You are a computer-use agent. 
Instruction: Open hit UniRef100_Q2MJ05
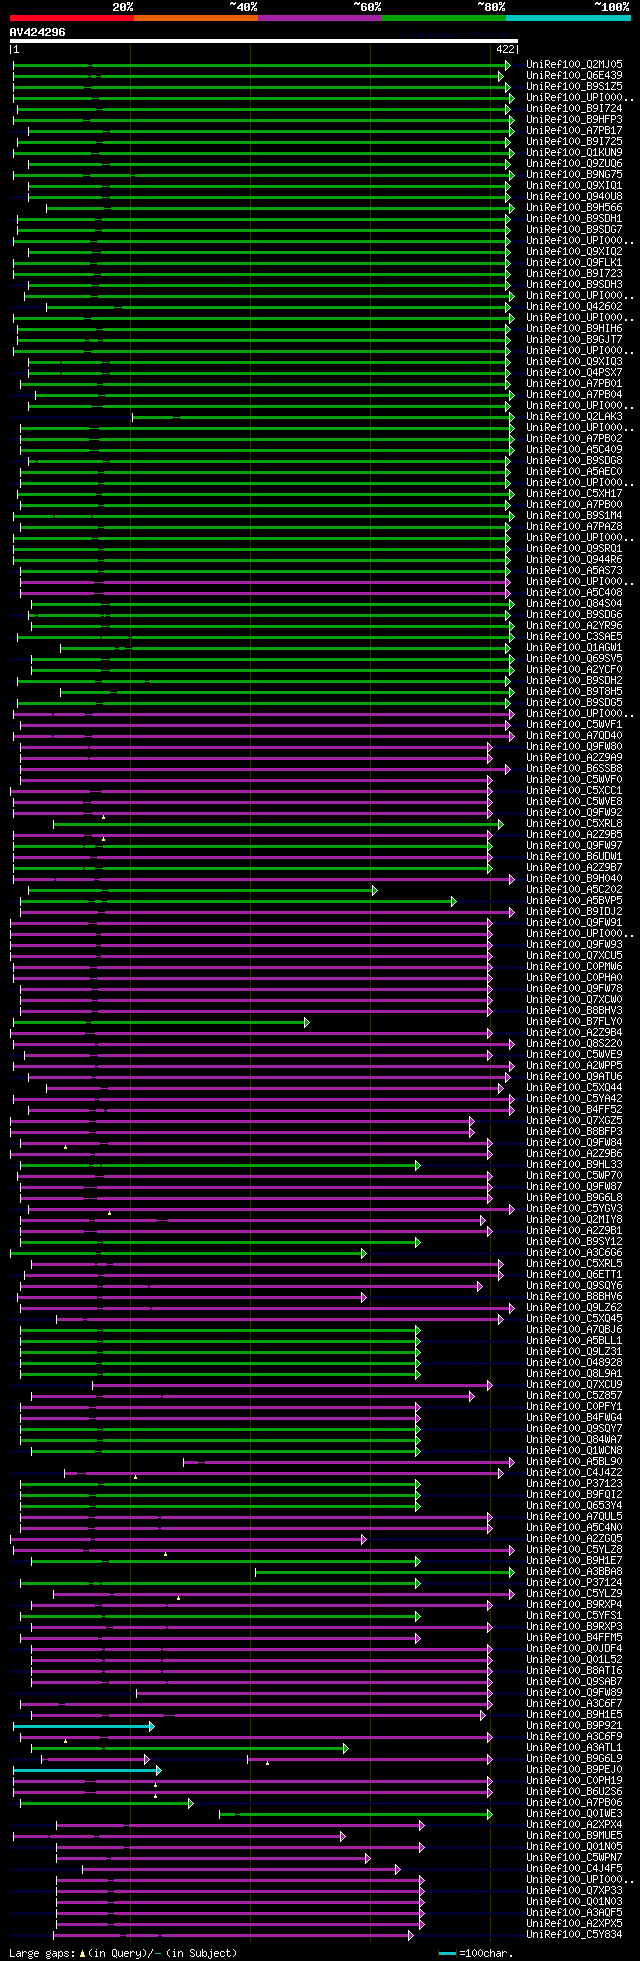click(x=574, y=64)
